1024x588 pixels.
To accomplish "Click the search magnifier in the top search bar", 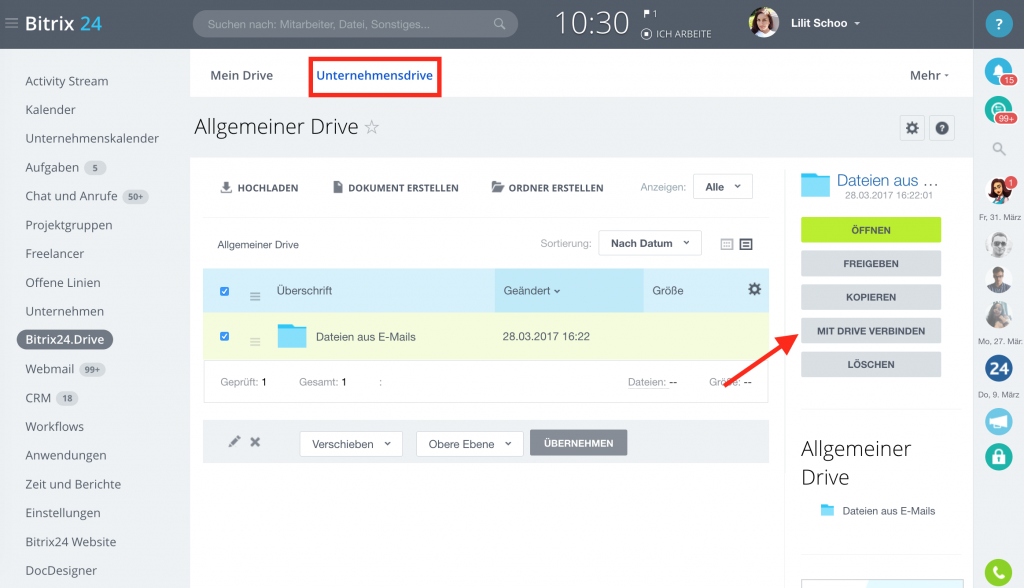I will click(500, 24).
